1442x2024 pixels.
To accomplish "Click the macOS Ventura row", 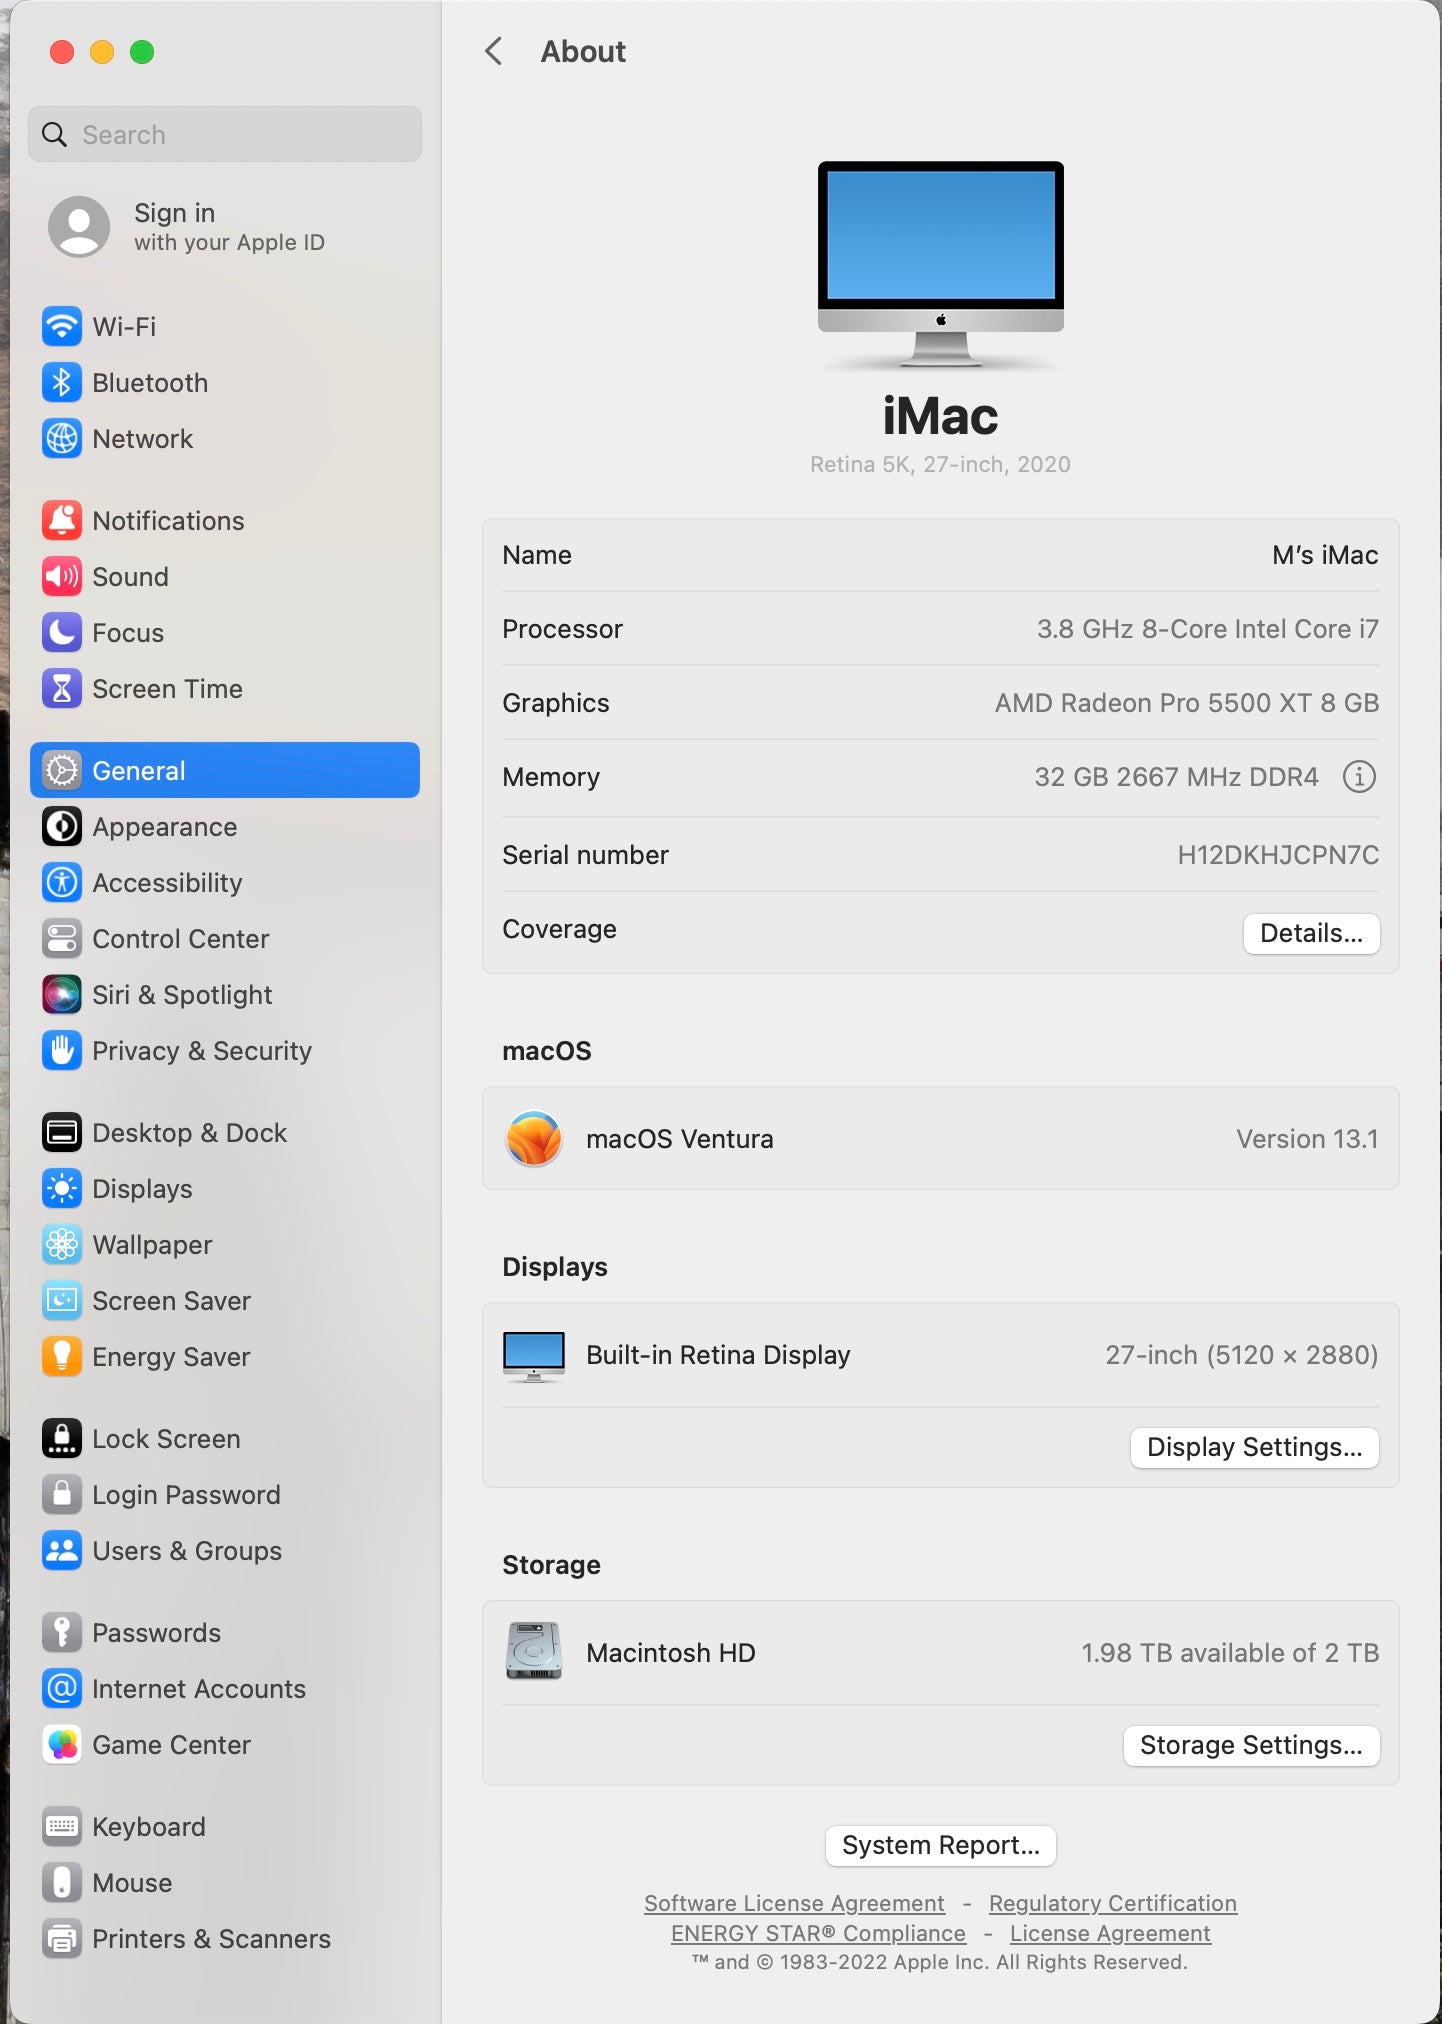I will [940, 1138].
